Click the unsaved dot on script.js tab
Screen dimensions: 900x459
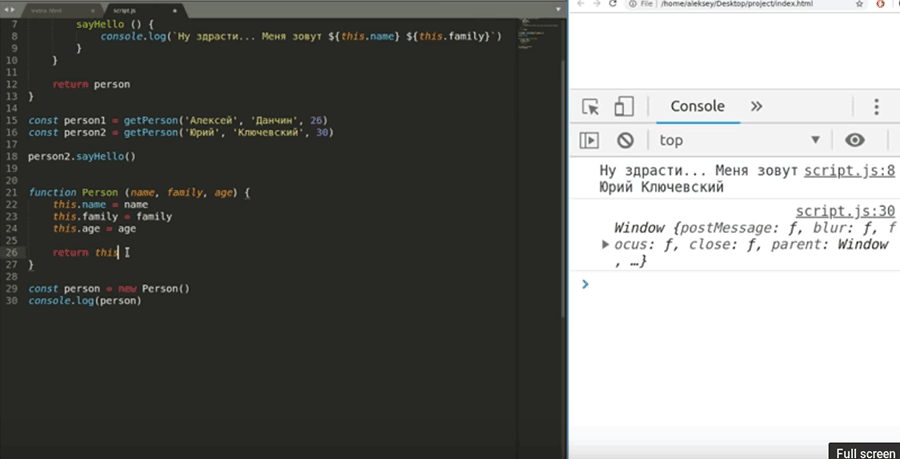click(174, 10)
